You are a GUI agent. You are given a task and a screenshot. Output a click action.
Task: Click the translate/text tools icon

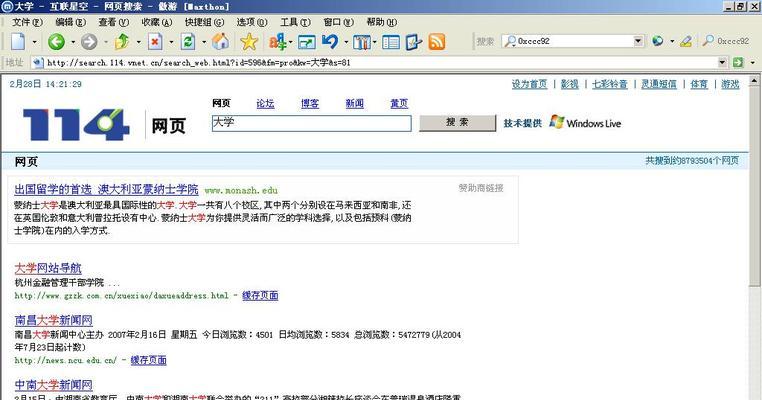click(277, 42)
